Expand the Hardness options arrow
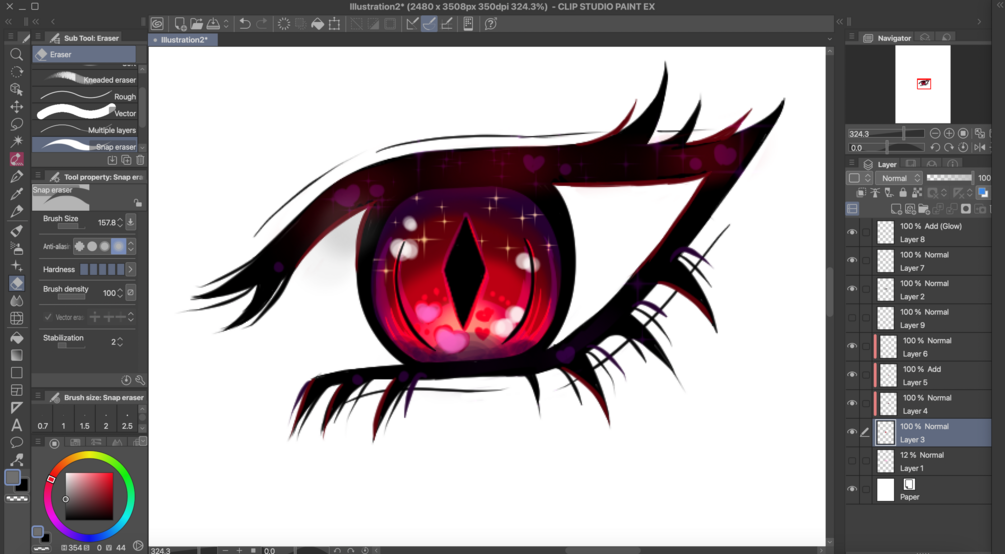The width and height of the screenshot is (1005, 554). tap(131, 269)
